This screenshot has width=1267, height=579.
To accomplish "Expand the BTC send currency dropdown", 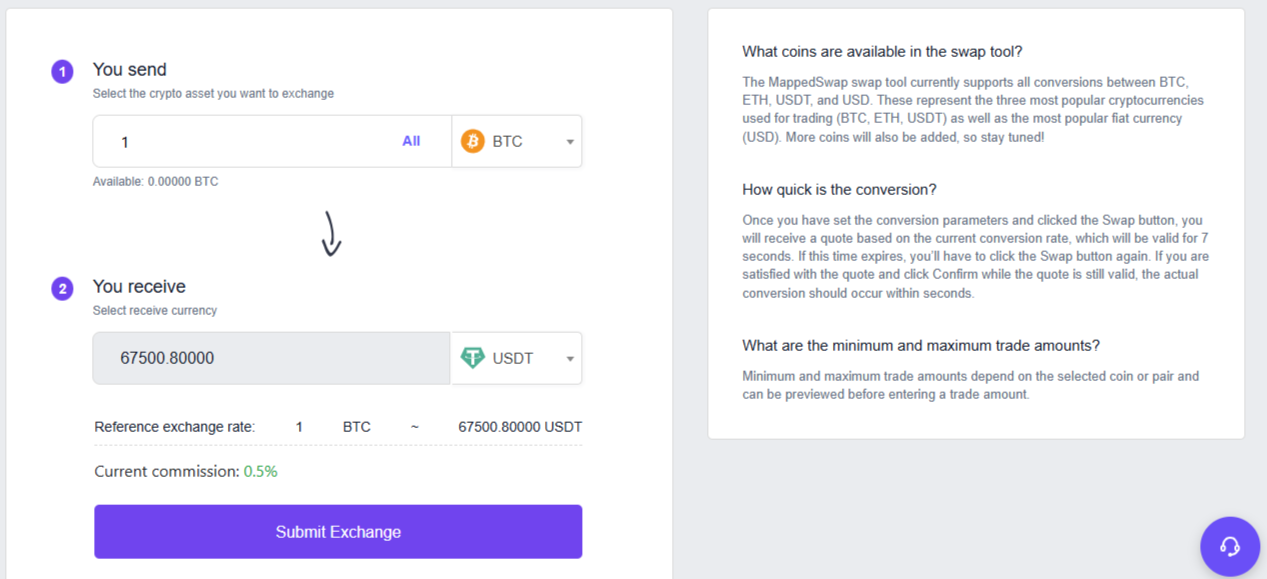I will (570, 142).
